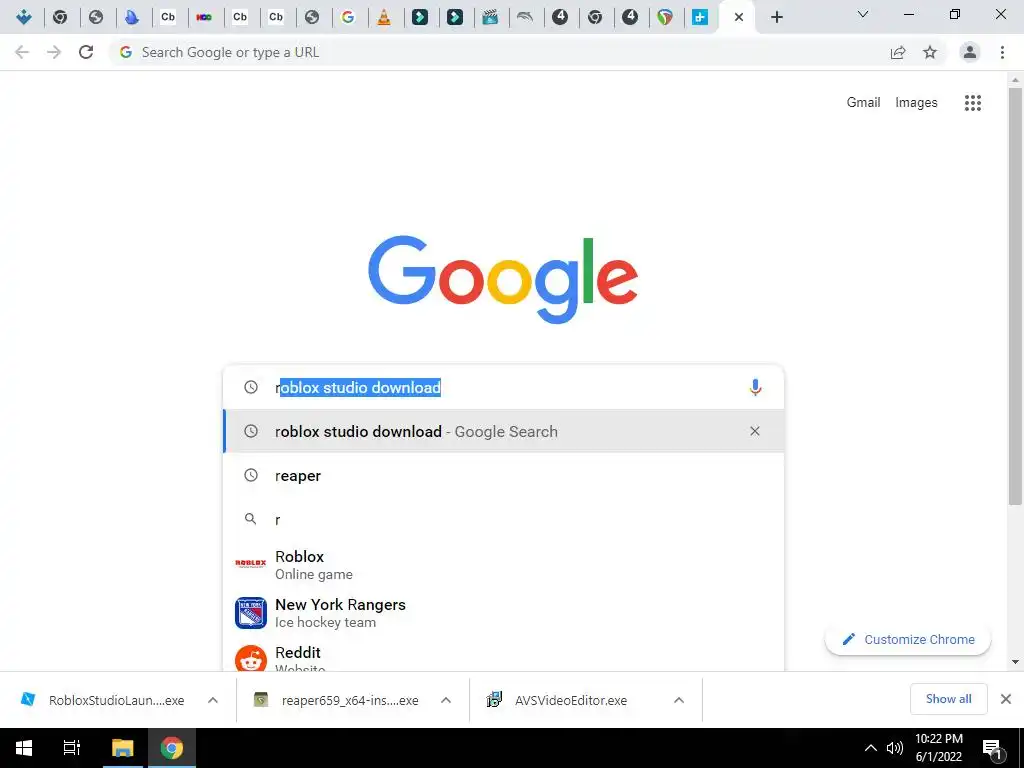Open Google Images link
Screen dimensions: 1024x768
[x=916, y=103]
